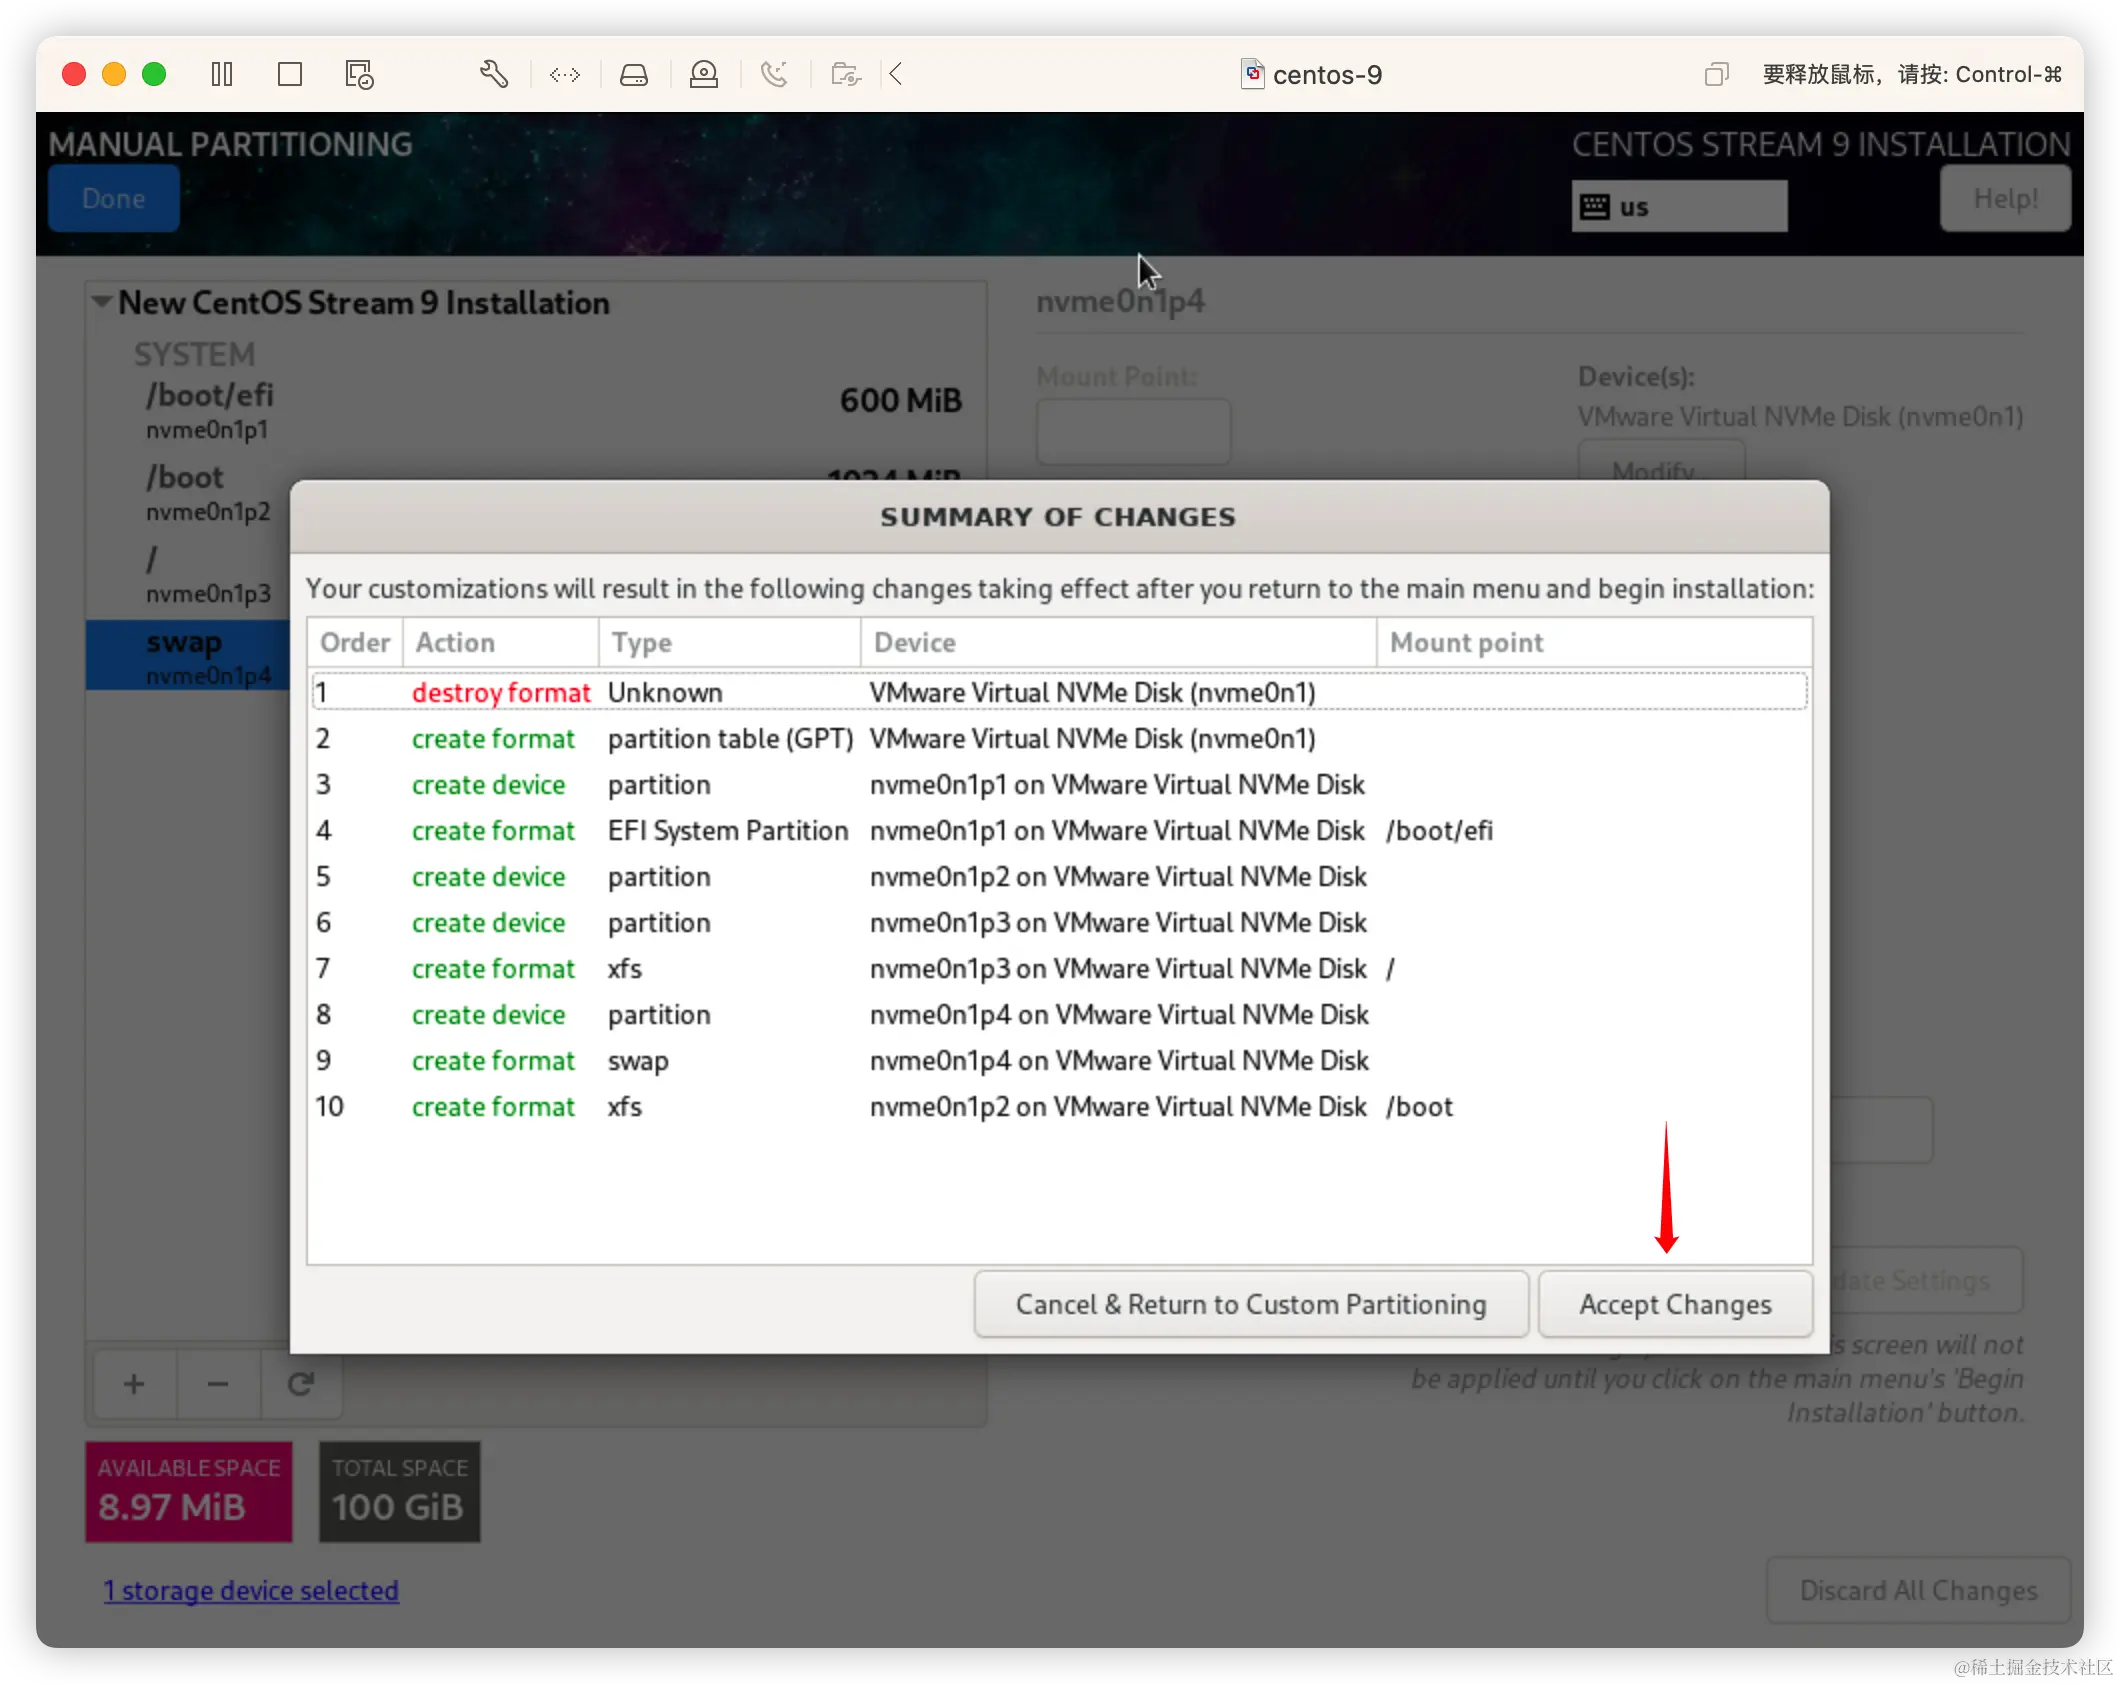Screen dimensions: 2120x1684
Task: Click the AVAILABLE SPACE 8.97 MiB indicator
Action: [188, 1492]
